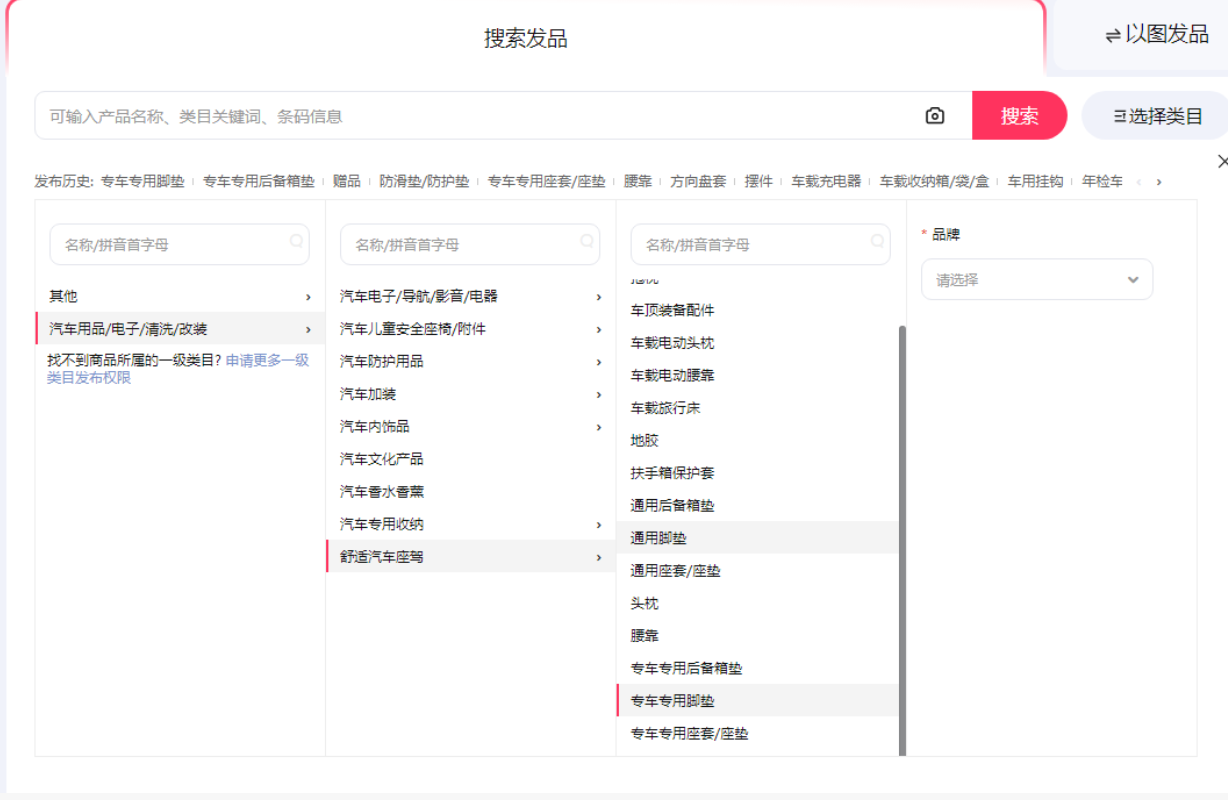Switch to the 搜索发品 tab
Viewport: 1228px width, 800px height.
point(525,39)
